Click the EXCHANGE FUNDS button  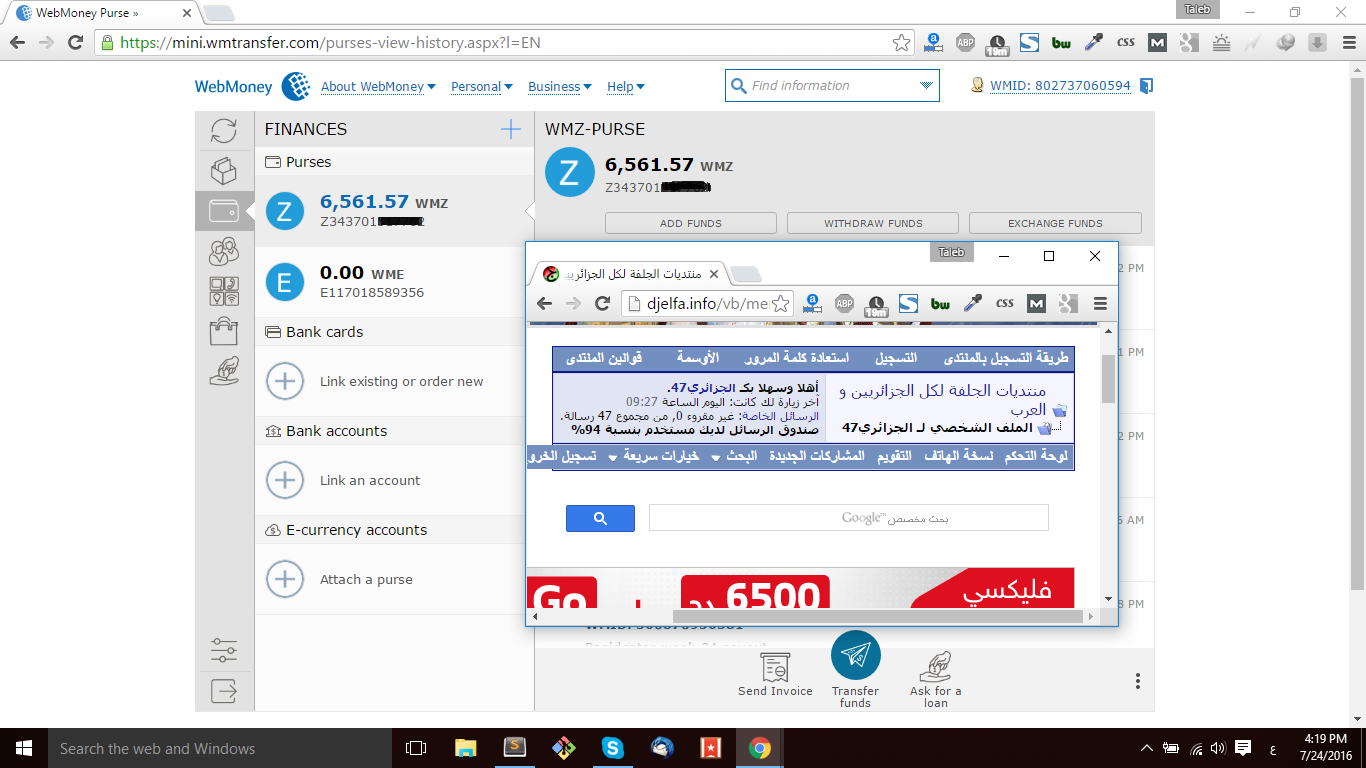(1055, 223)
